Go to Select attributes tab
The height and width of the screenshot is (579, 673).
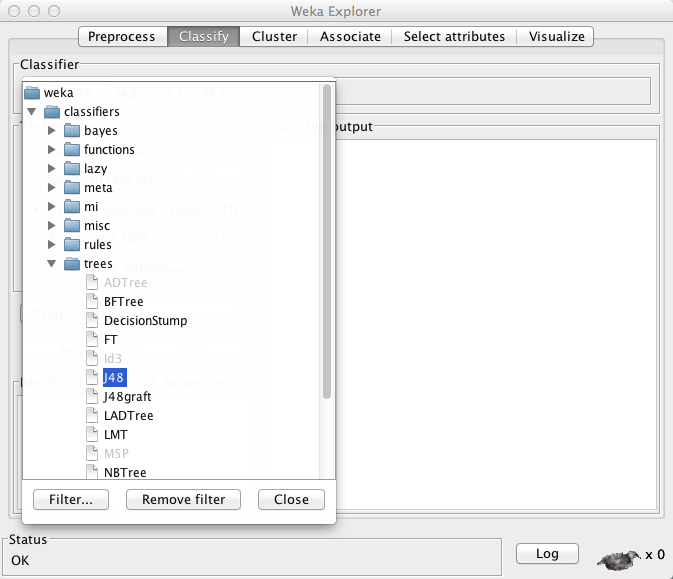(x=454, y=37)
